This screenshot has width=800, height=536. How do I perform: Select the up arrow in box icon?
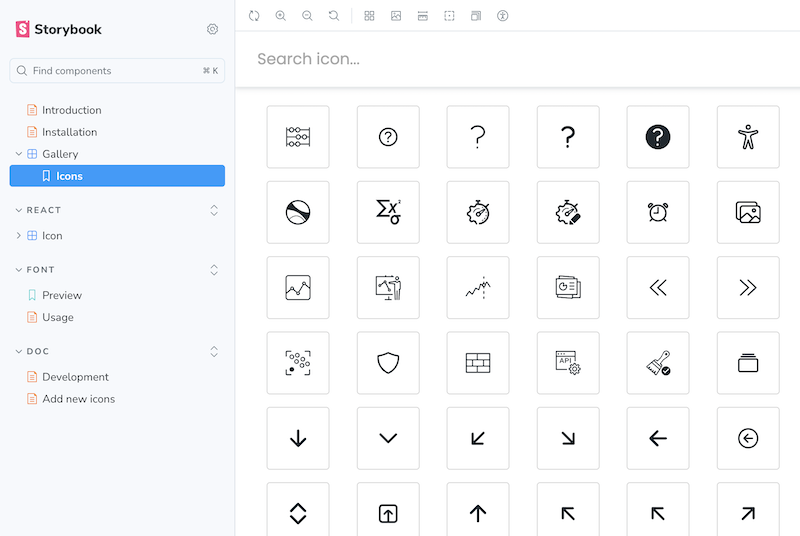(388, 509)
